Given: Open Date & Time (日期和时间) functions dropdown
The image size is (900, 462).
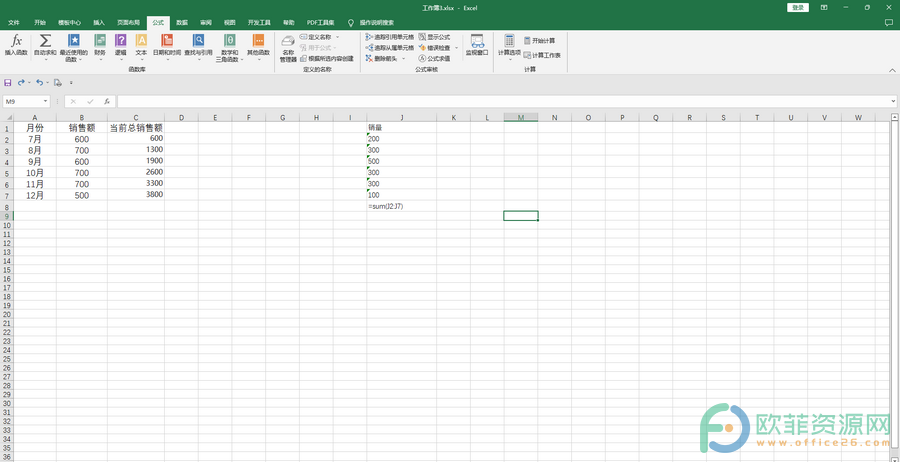Looking at the screenshot, I should point(167,48).
